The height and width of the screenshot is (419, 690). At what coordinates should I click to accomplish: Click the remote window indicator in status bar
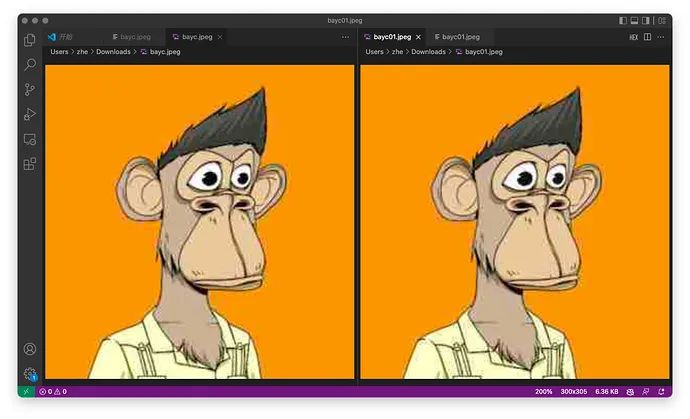[26, 391]
